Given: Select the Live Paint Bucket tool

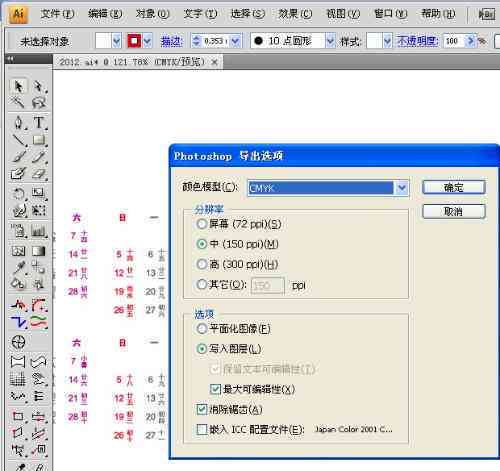Looking at the screenshot, I should (18, 284).
